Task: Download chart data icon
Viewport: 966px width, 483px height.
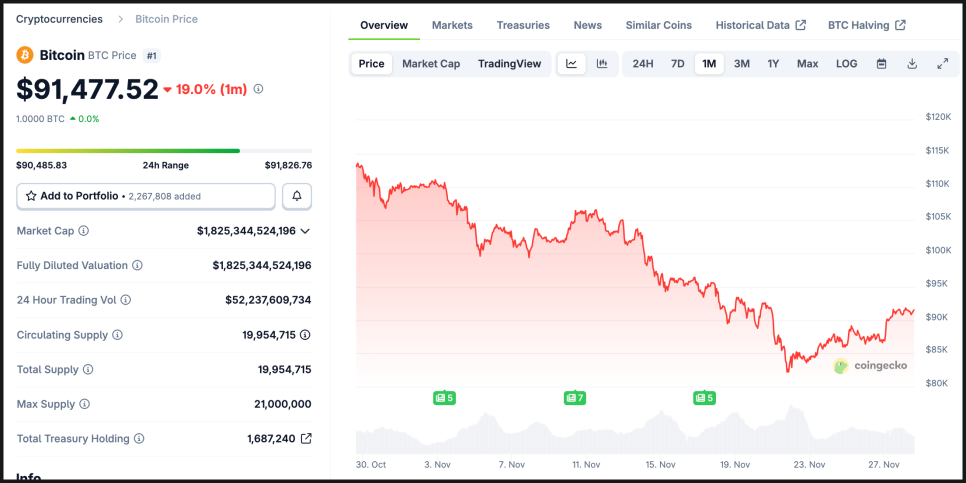Action: 912,64
